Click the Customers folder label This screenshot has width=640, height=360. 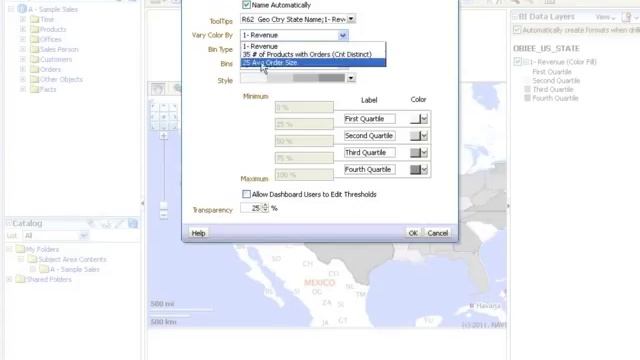tap(56, 59)
